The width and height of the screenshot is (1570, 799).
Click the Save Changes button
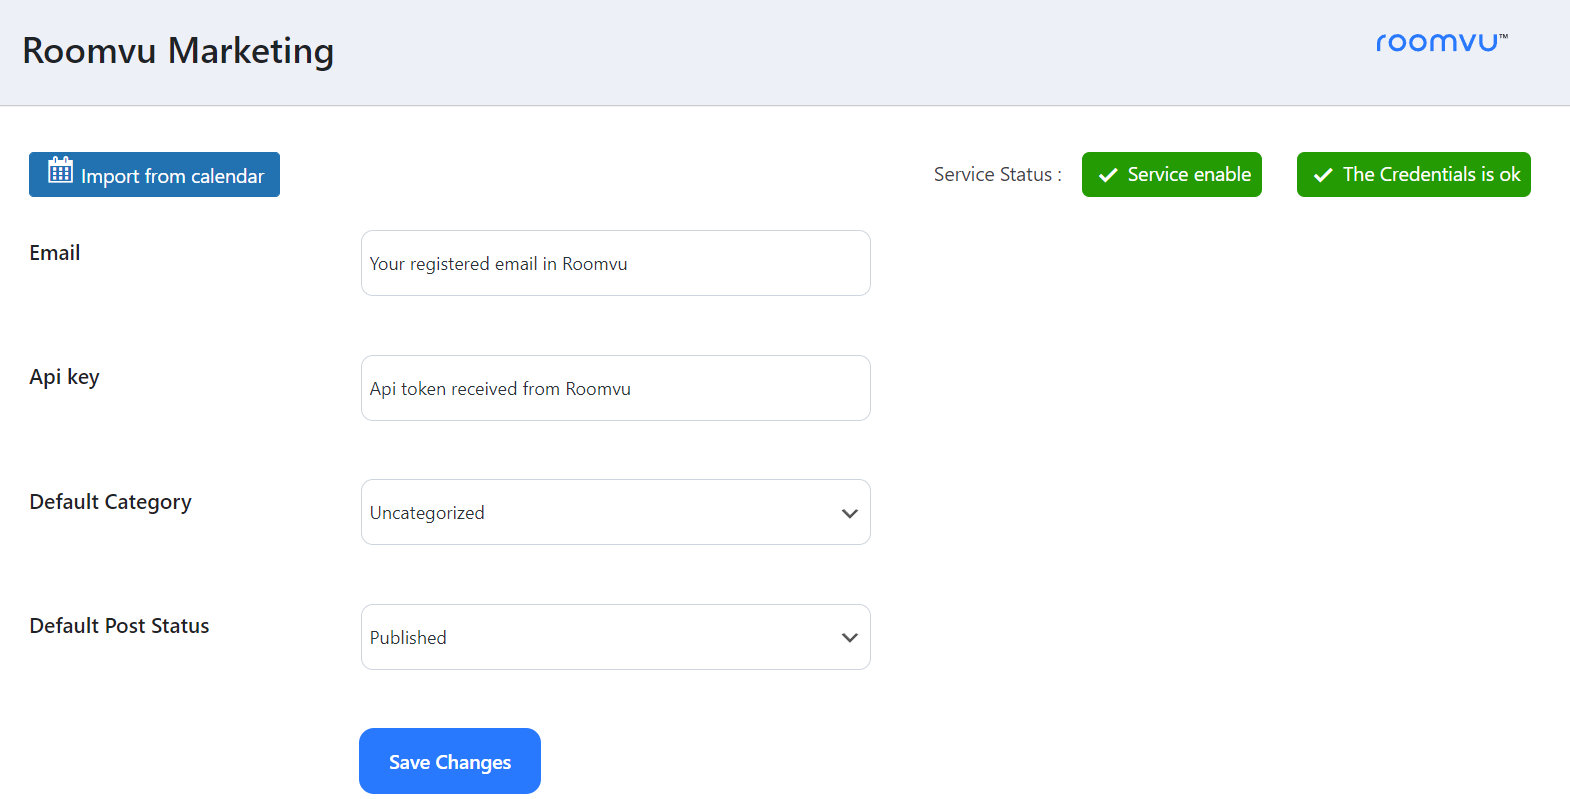(450, 761)
